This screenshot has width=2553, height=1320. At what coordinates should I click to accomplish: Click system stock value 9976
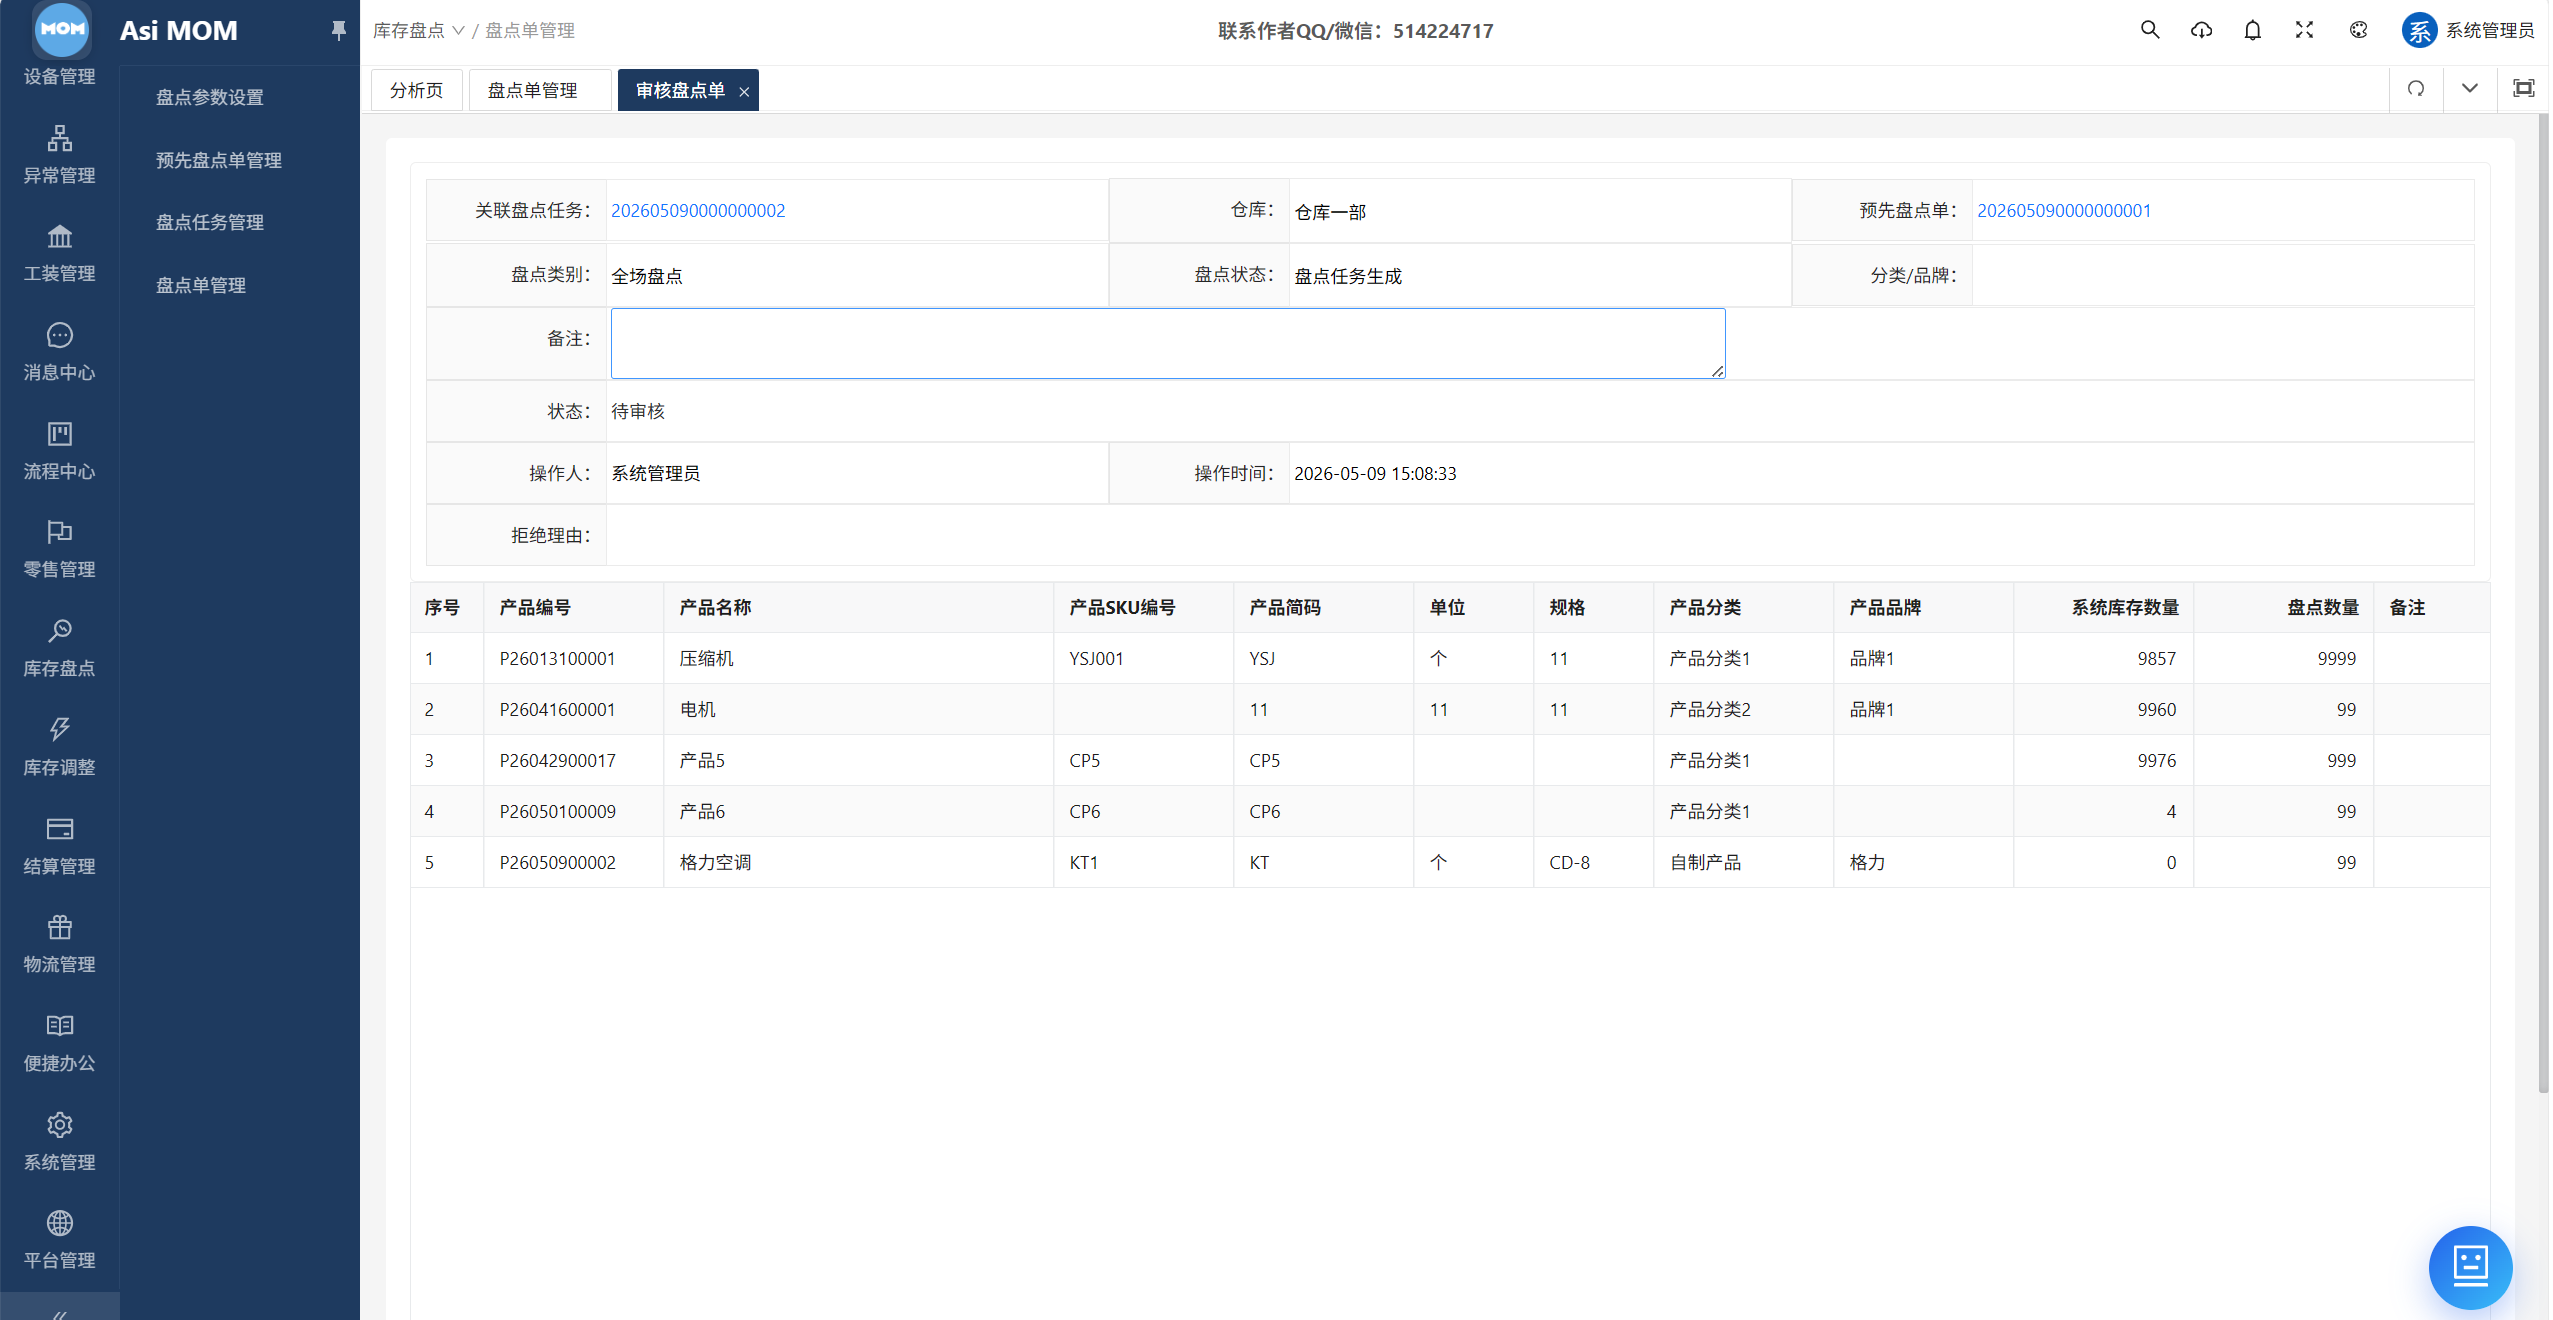(2157, 761)
